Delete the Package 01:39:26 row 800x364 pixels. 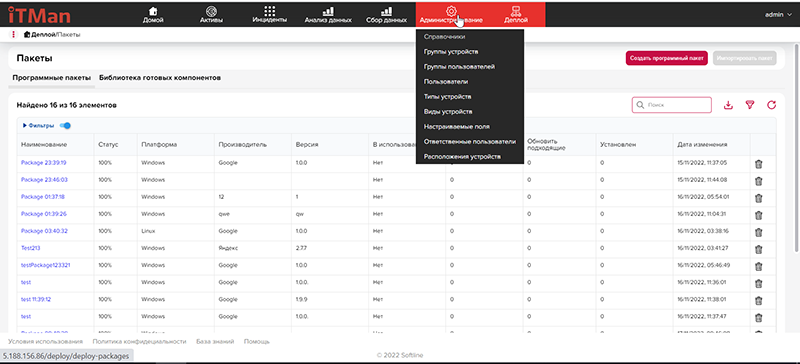(758, 215)
